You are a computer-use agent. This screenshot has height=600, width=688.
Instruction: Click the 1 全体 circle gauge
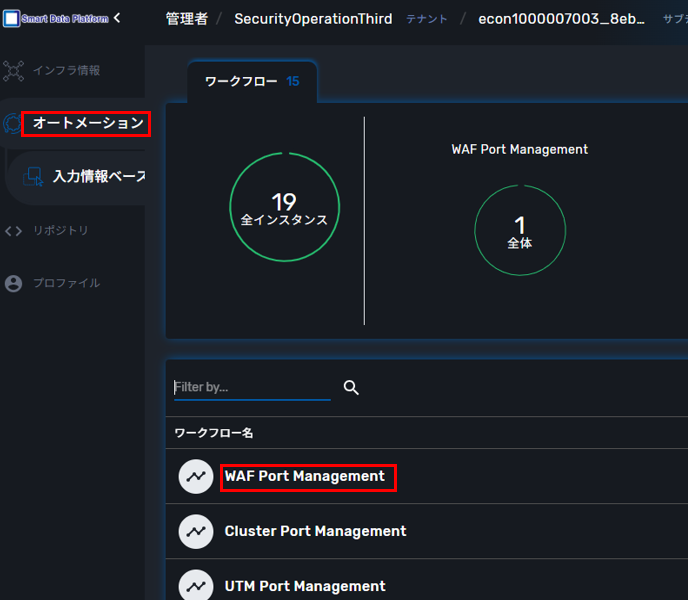520,230
